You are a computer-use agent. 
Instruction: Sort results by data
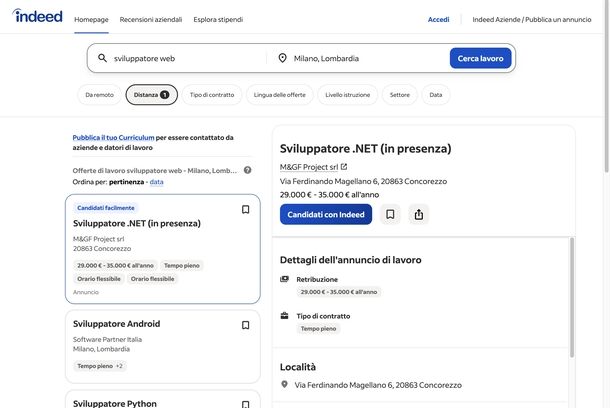coord(156,182)
